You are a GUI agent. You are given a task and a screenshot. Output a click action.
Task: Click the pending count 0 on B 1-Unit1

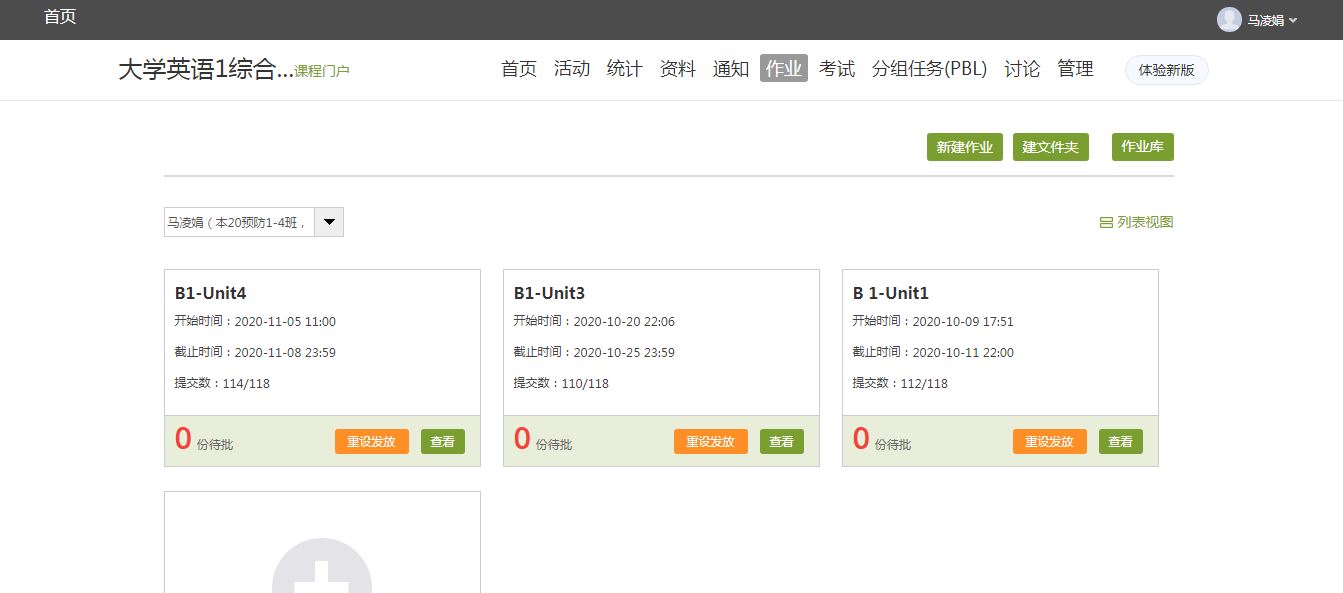click(861, 439)
